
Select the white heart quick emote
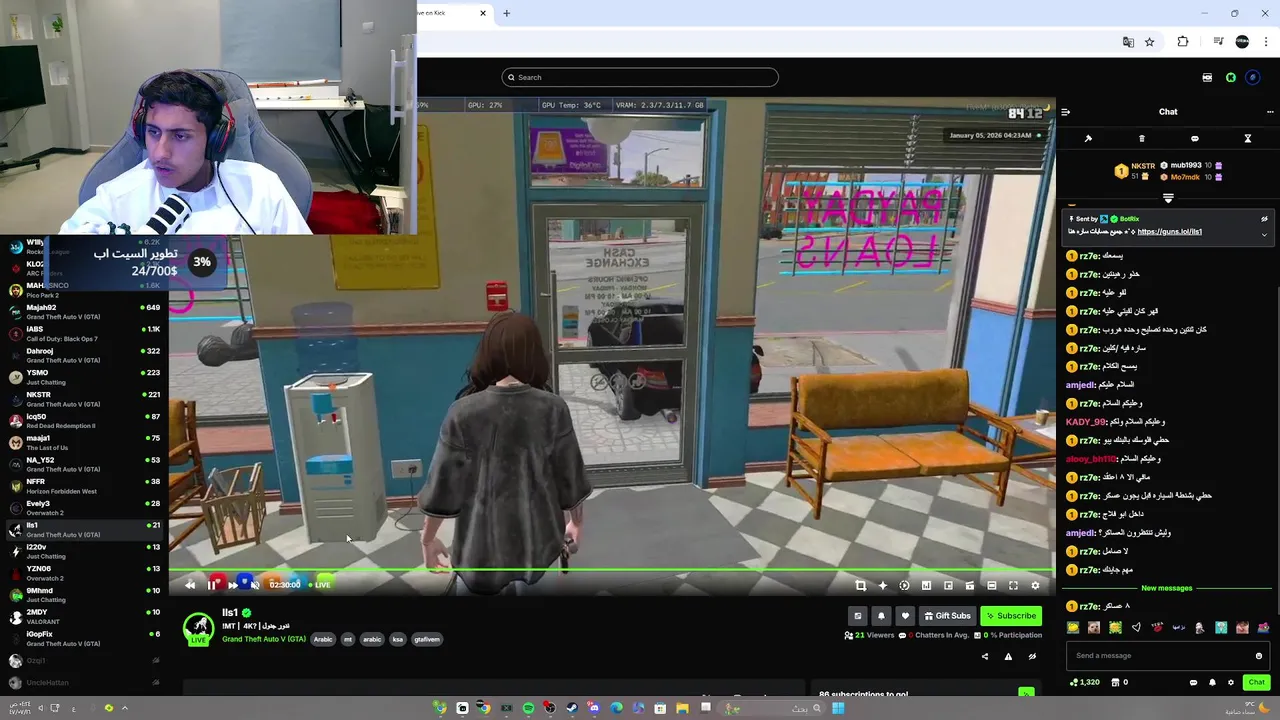click(1136, 628)
